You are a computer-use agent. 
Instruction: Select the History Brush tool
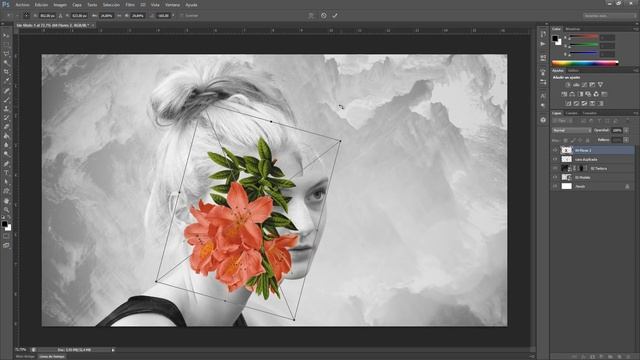coord(6,118)
